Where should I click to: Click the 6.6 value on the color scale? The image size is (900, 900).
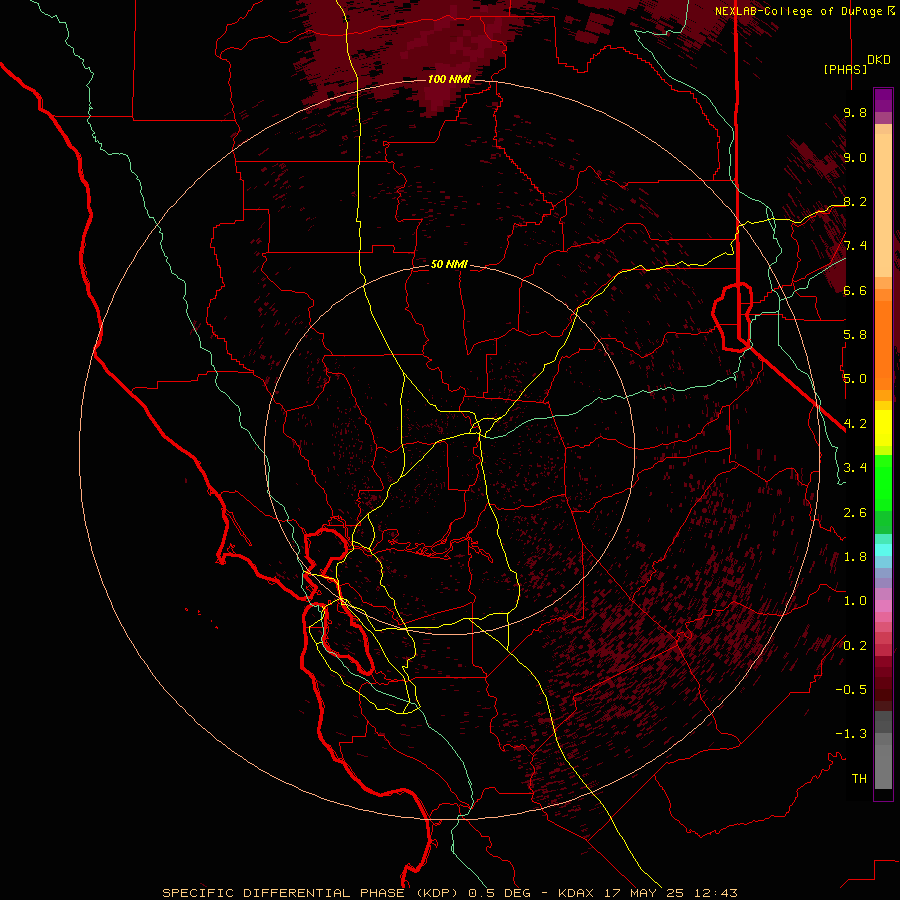(855, 291)
